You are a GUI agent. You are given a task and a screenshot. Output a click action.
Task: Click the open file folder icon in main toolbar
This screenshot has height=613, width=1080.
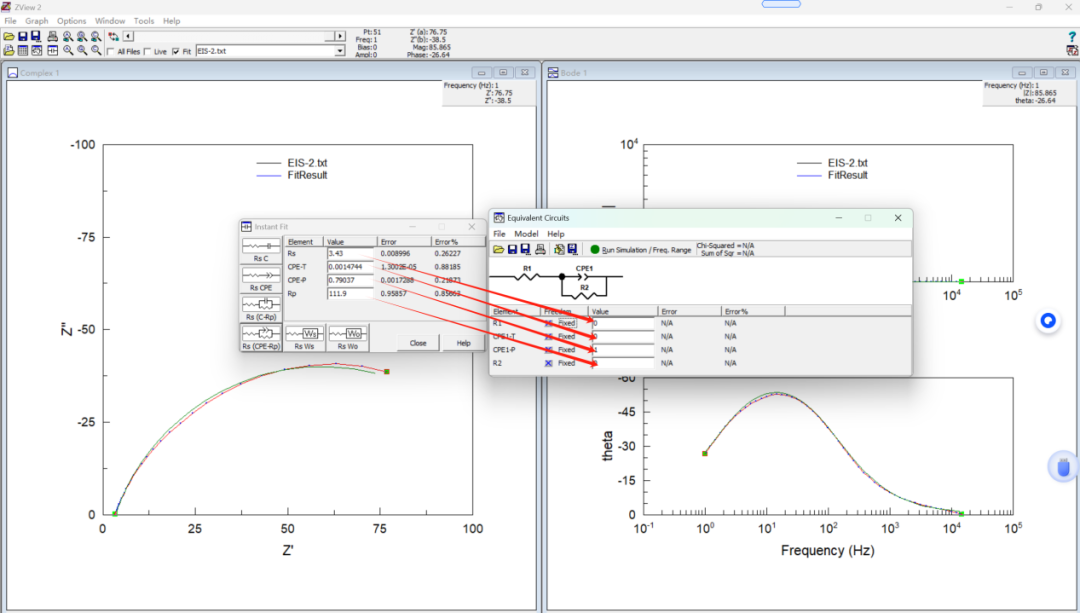coord(8,36)
